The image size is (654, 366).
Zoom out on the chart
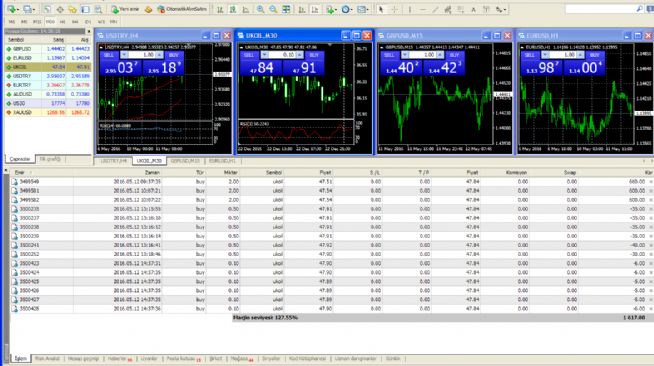273,9
